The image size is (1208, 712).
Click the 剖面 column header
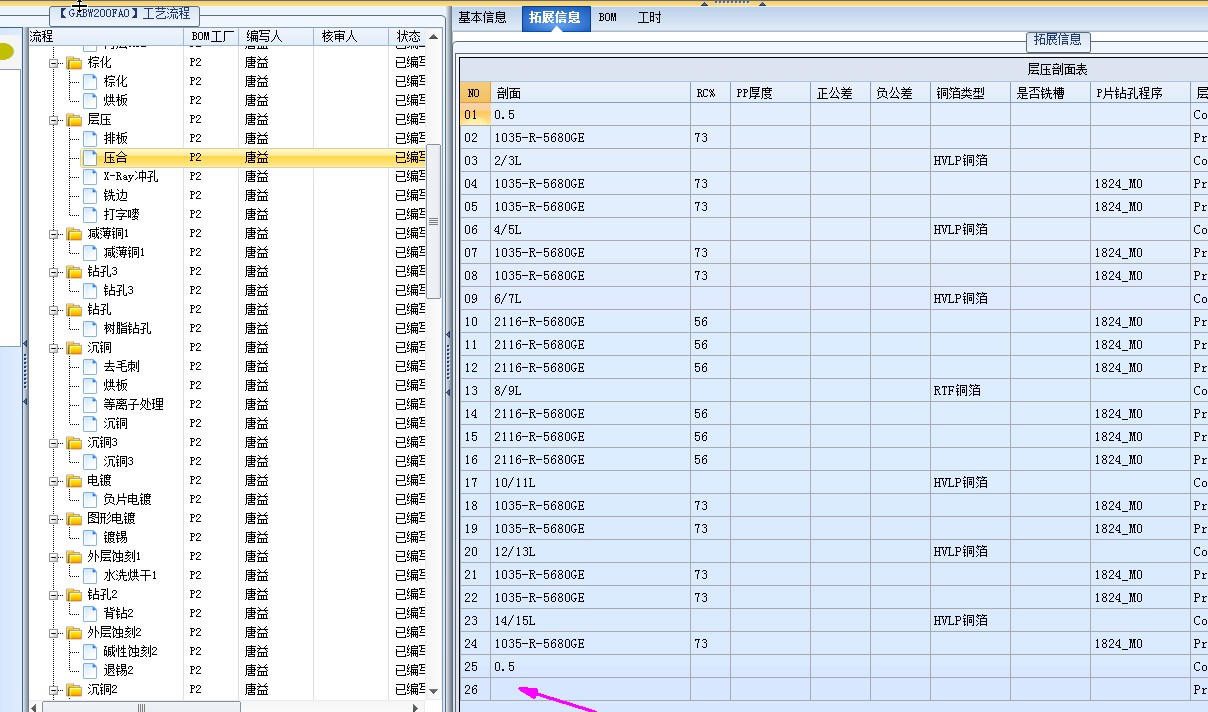590,93
